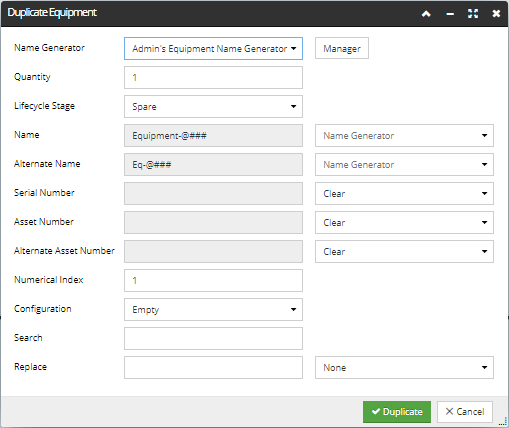Click the Replace text field
This screenshot has height=428, width=509.
pos(213,368)
